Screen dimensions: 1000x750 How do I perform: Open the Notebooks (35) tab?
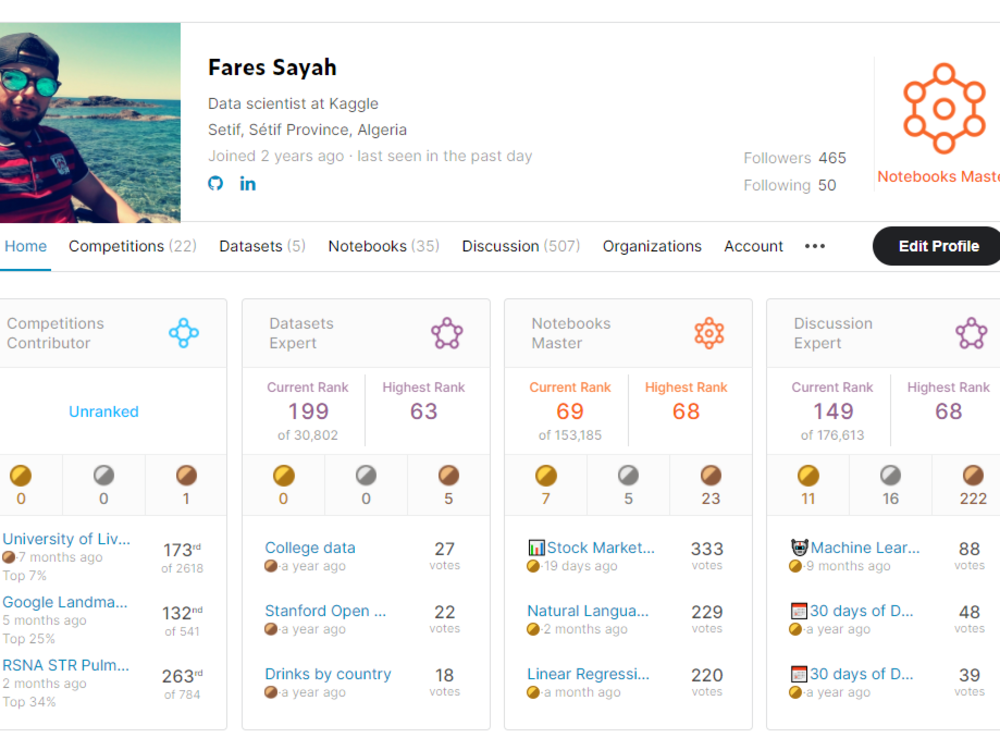click(384, 246)
